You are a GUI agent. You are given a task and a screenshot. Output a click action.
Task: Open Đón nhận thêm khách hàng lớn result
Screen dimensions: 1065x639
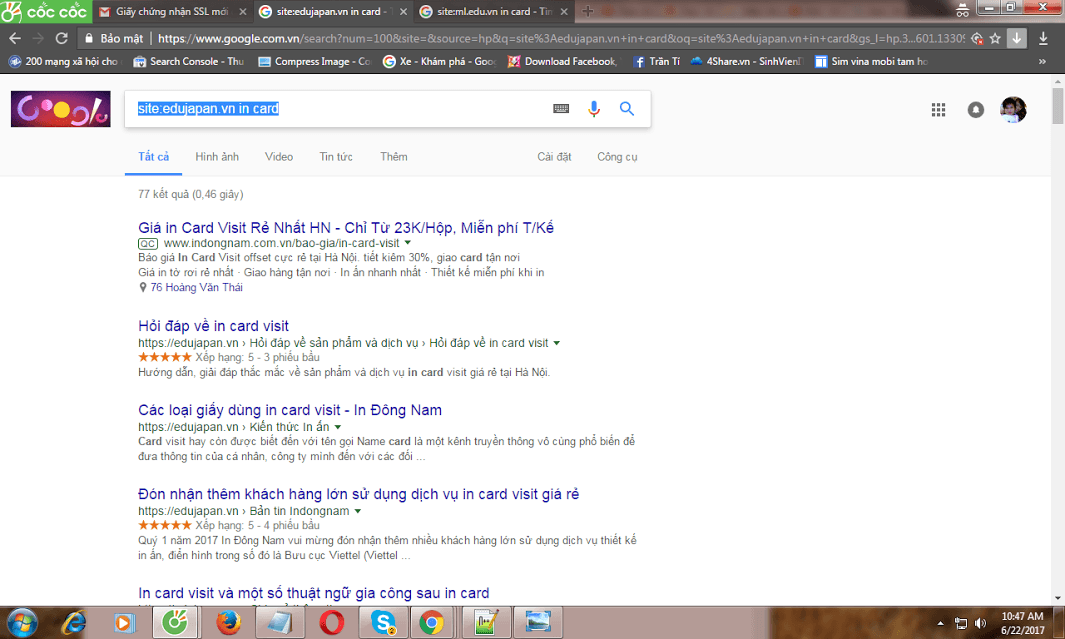point(359,494)
